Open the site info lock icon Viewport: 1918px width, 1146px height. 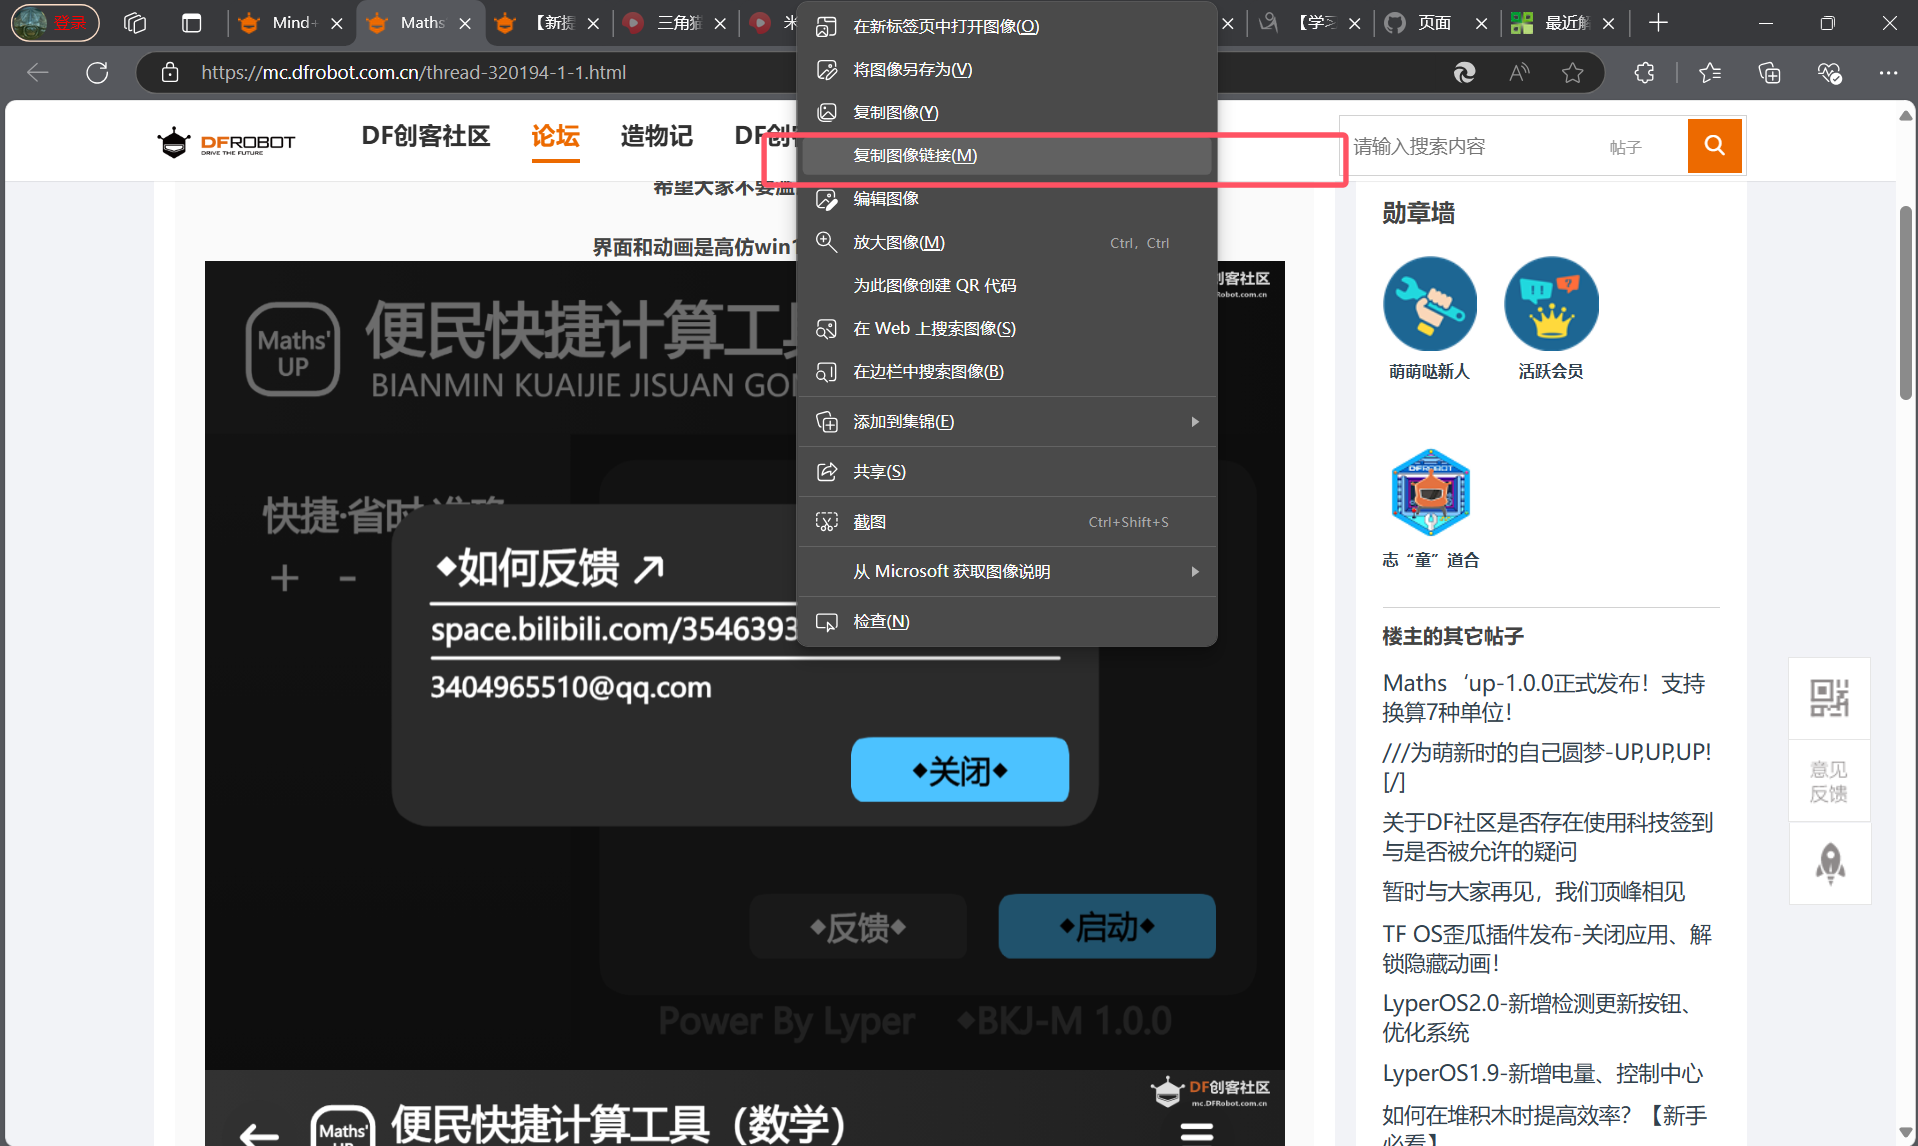click(x=170, y=72)
